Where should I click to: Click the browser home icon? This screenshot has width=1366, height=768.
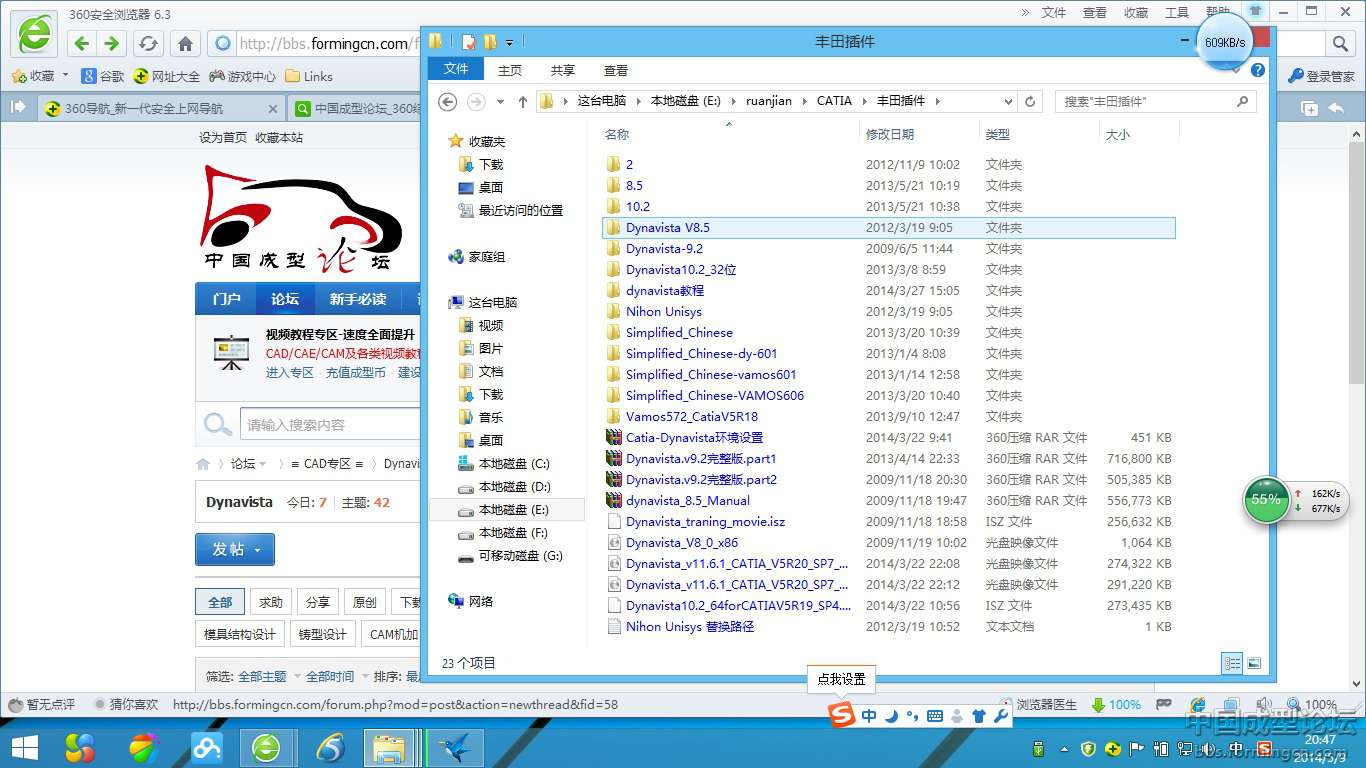185,43
